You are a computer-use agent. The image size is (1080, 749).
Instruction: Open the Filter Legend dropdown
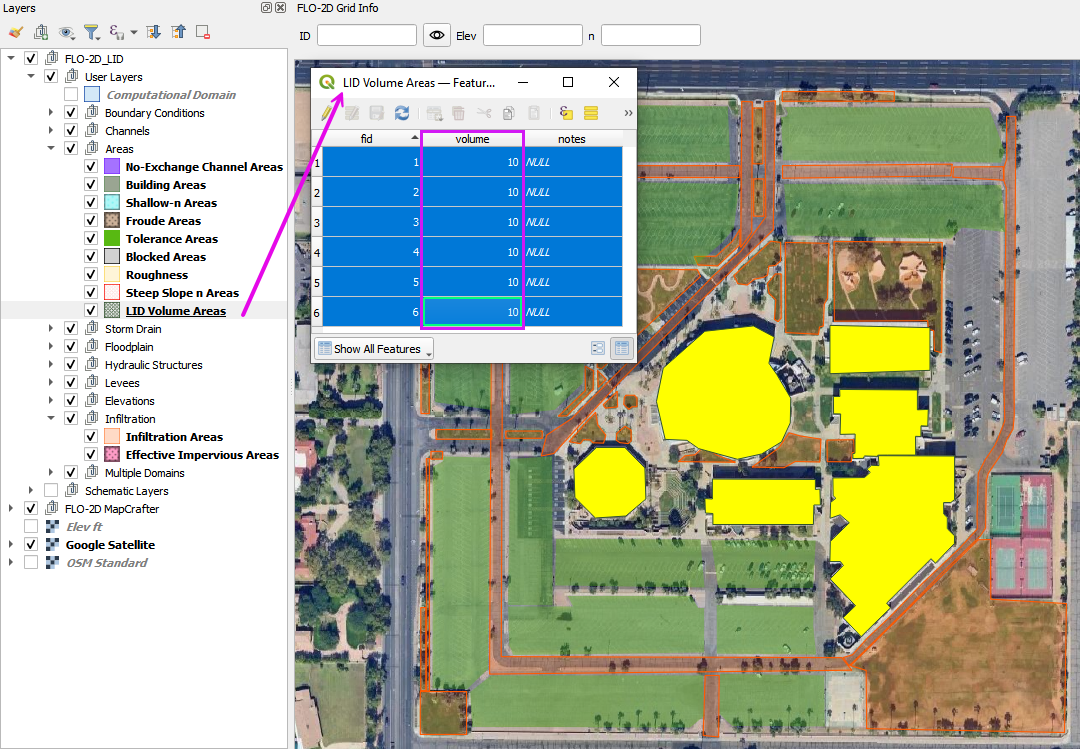coord(92,32)
